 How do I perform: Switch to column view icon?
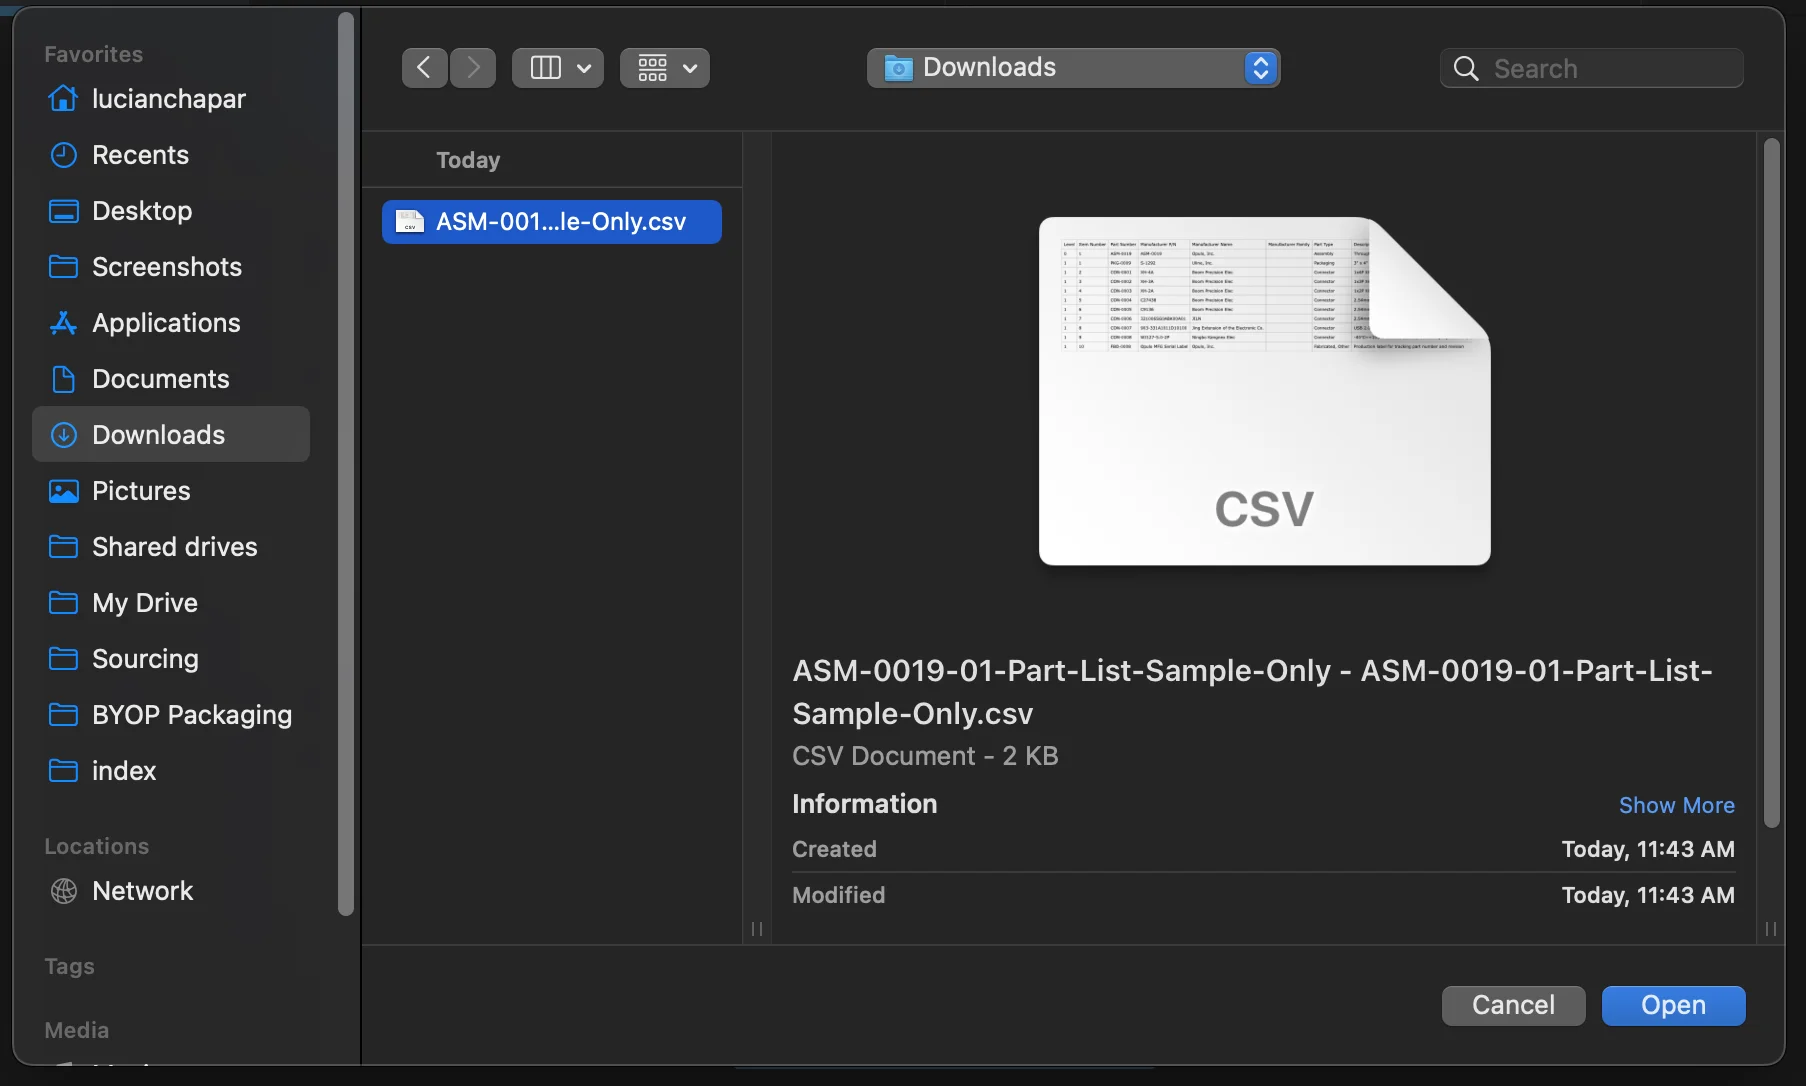click(x=545, y=68)
